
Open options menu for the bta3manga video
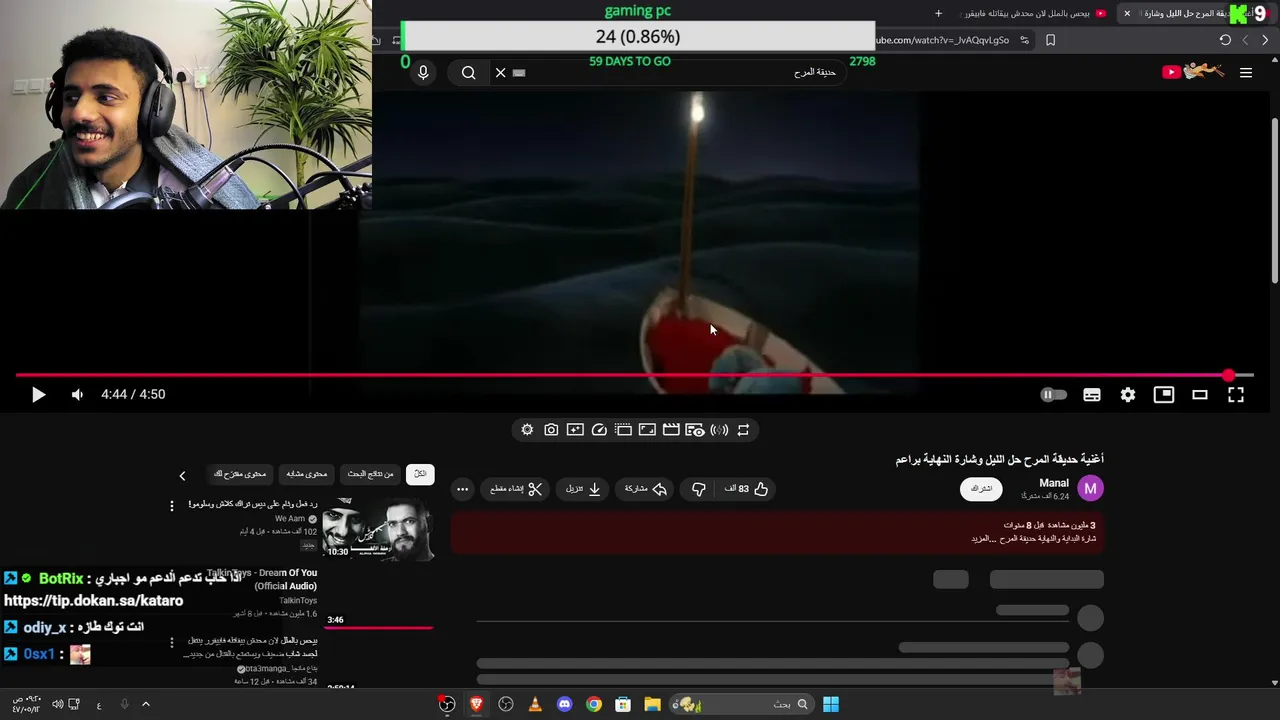171,642
